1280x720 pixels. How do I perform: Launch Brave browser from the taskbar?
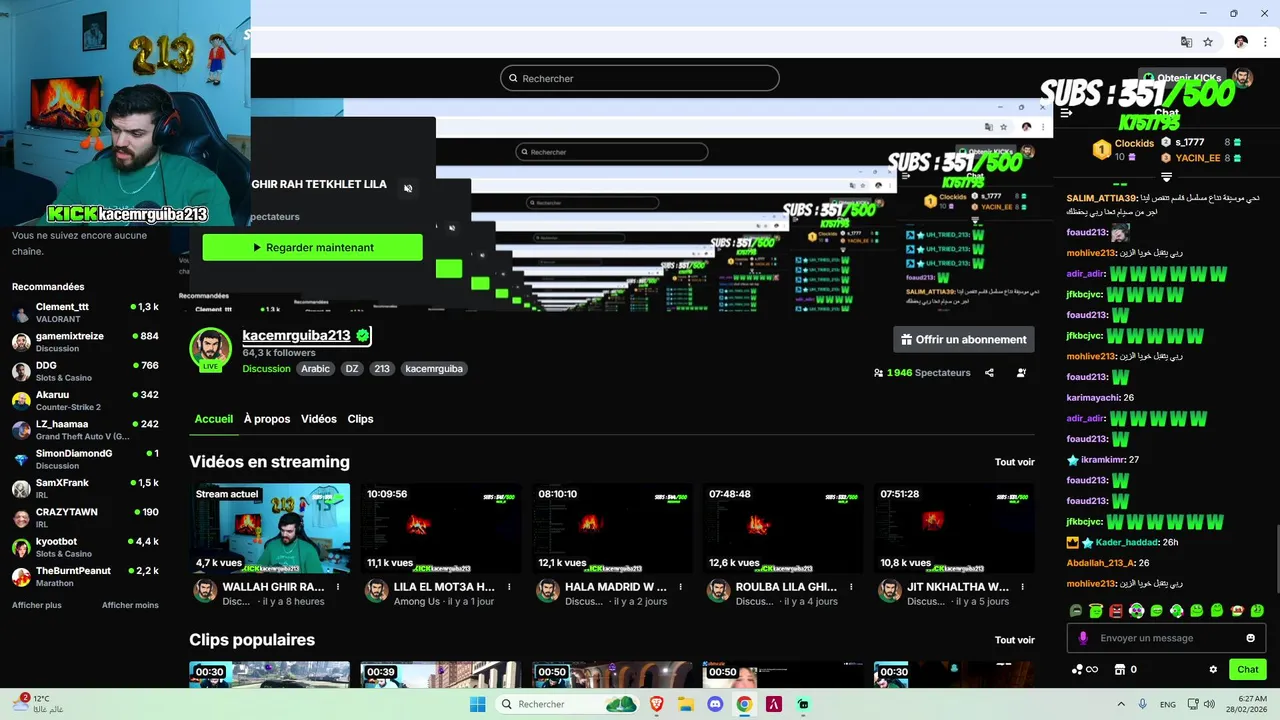point(657,704)
